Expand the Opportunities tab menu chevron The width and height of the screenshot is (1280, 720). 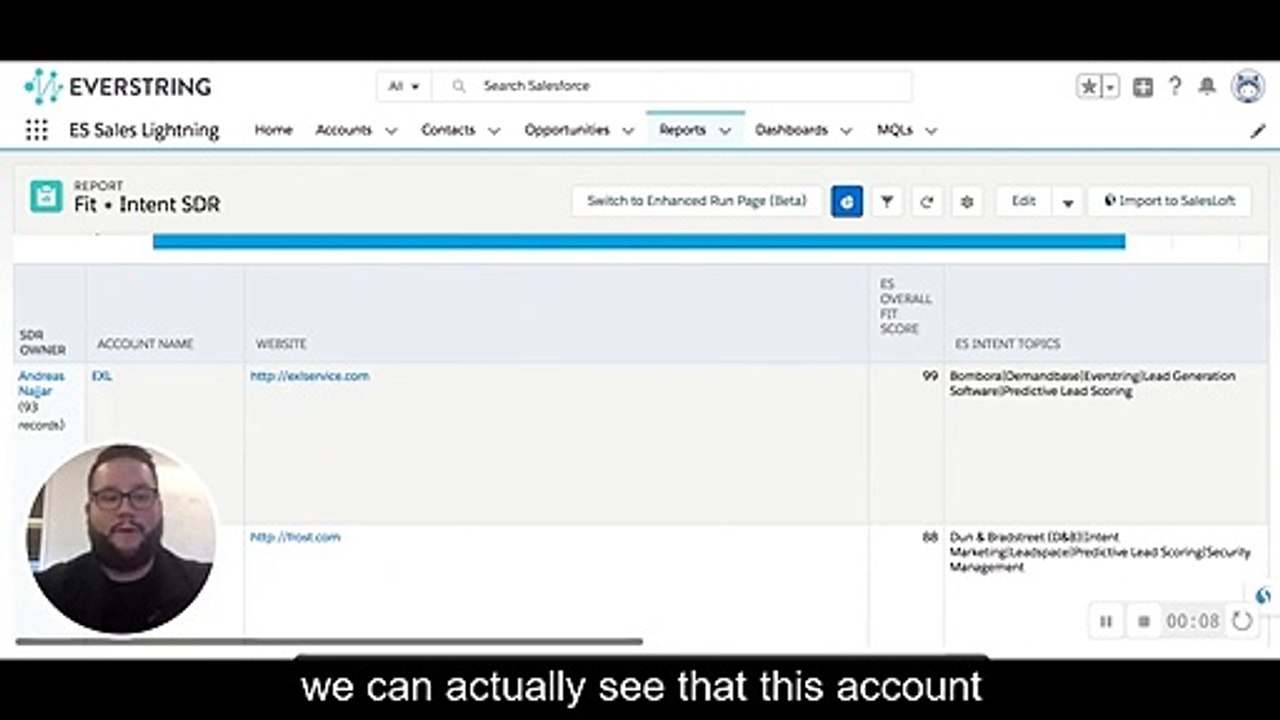click(628, 131)
